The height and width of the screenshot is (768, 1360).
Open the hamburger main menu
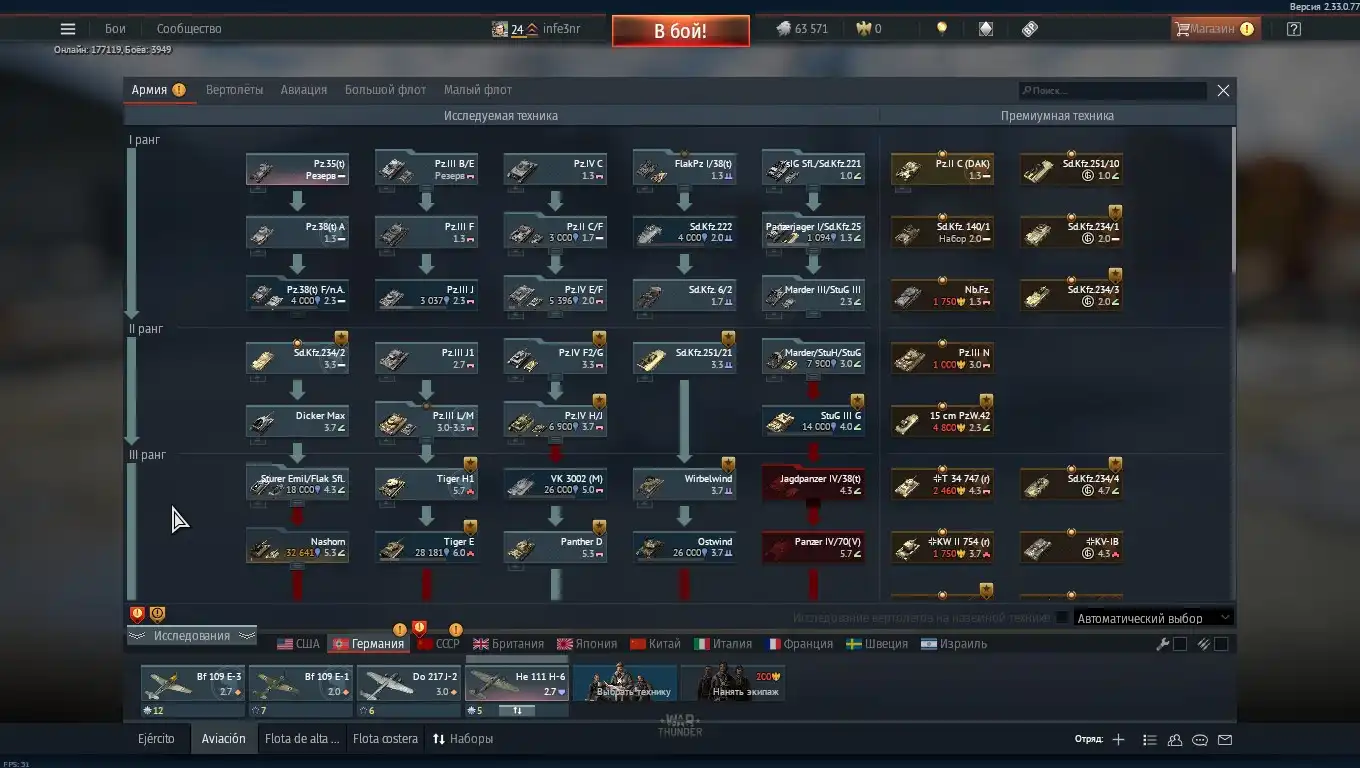68,29
